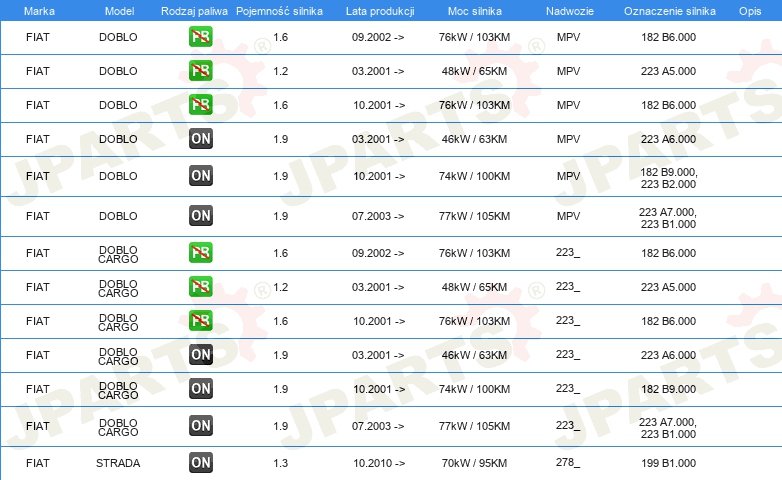Click diesel ON icon in the Strada row
782x480 pixels.
[200, 463]
